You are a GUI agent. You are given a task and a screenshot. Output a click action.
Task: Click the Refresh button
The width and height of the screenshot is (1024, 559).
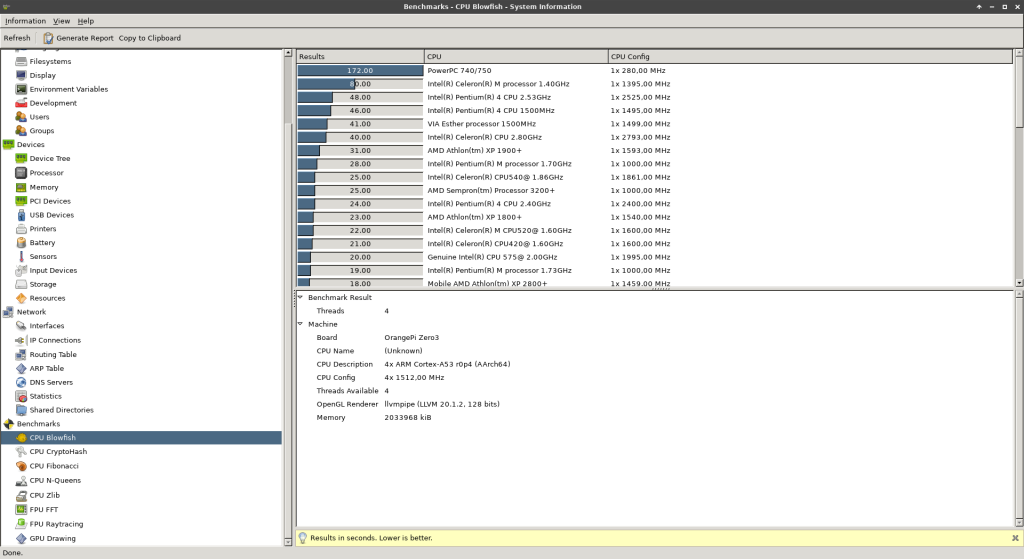click(x=17, y=38)
